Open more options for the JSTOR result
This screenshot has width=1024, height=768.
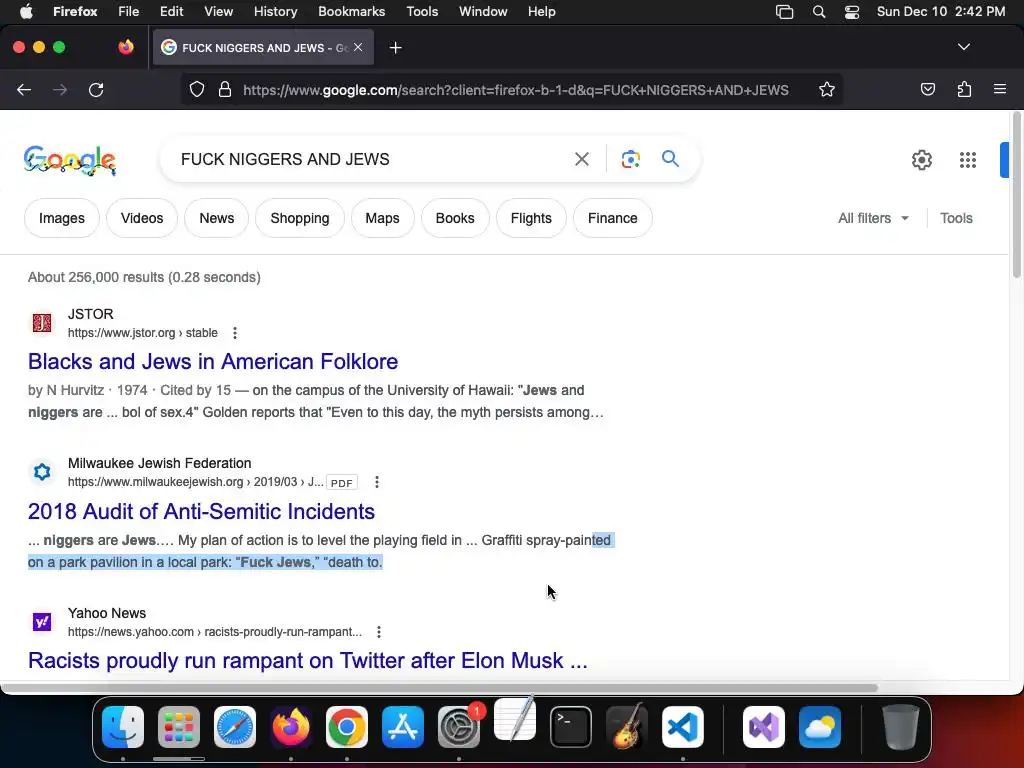coord(235,333)
